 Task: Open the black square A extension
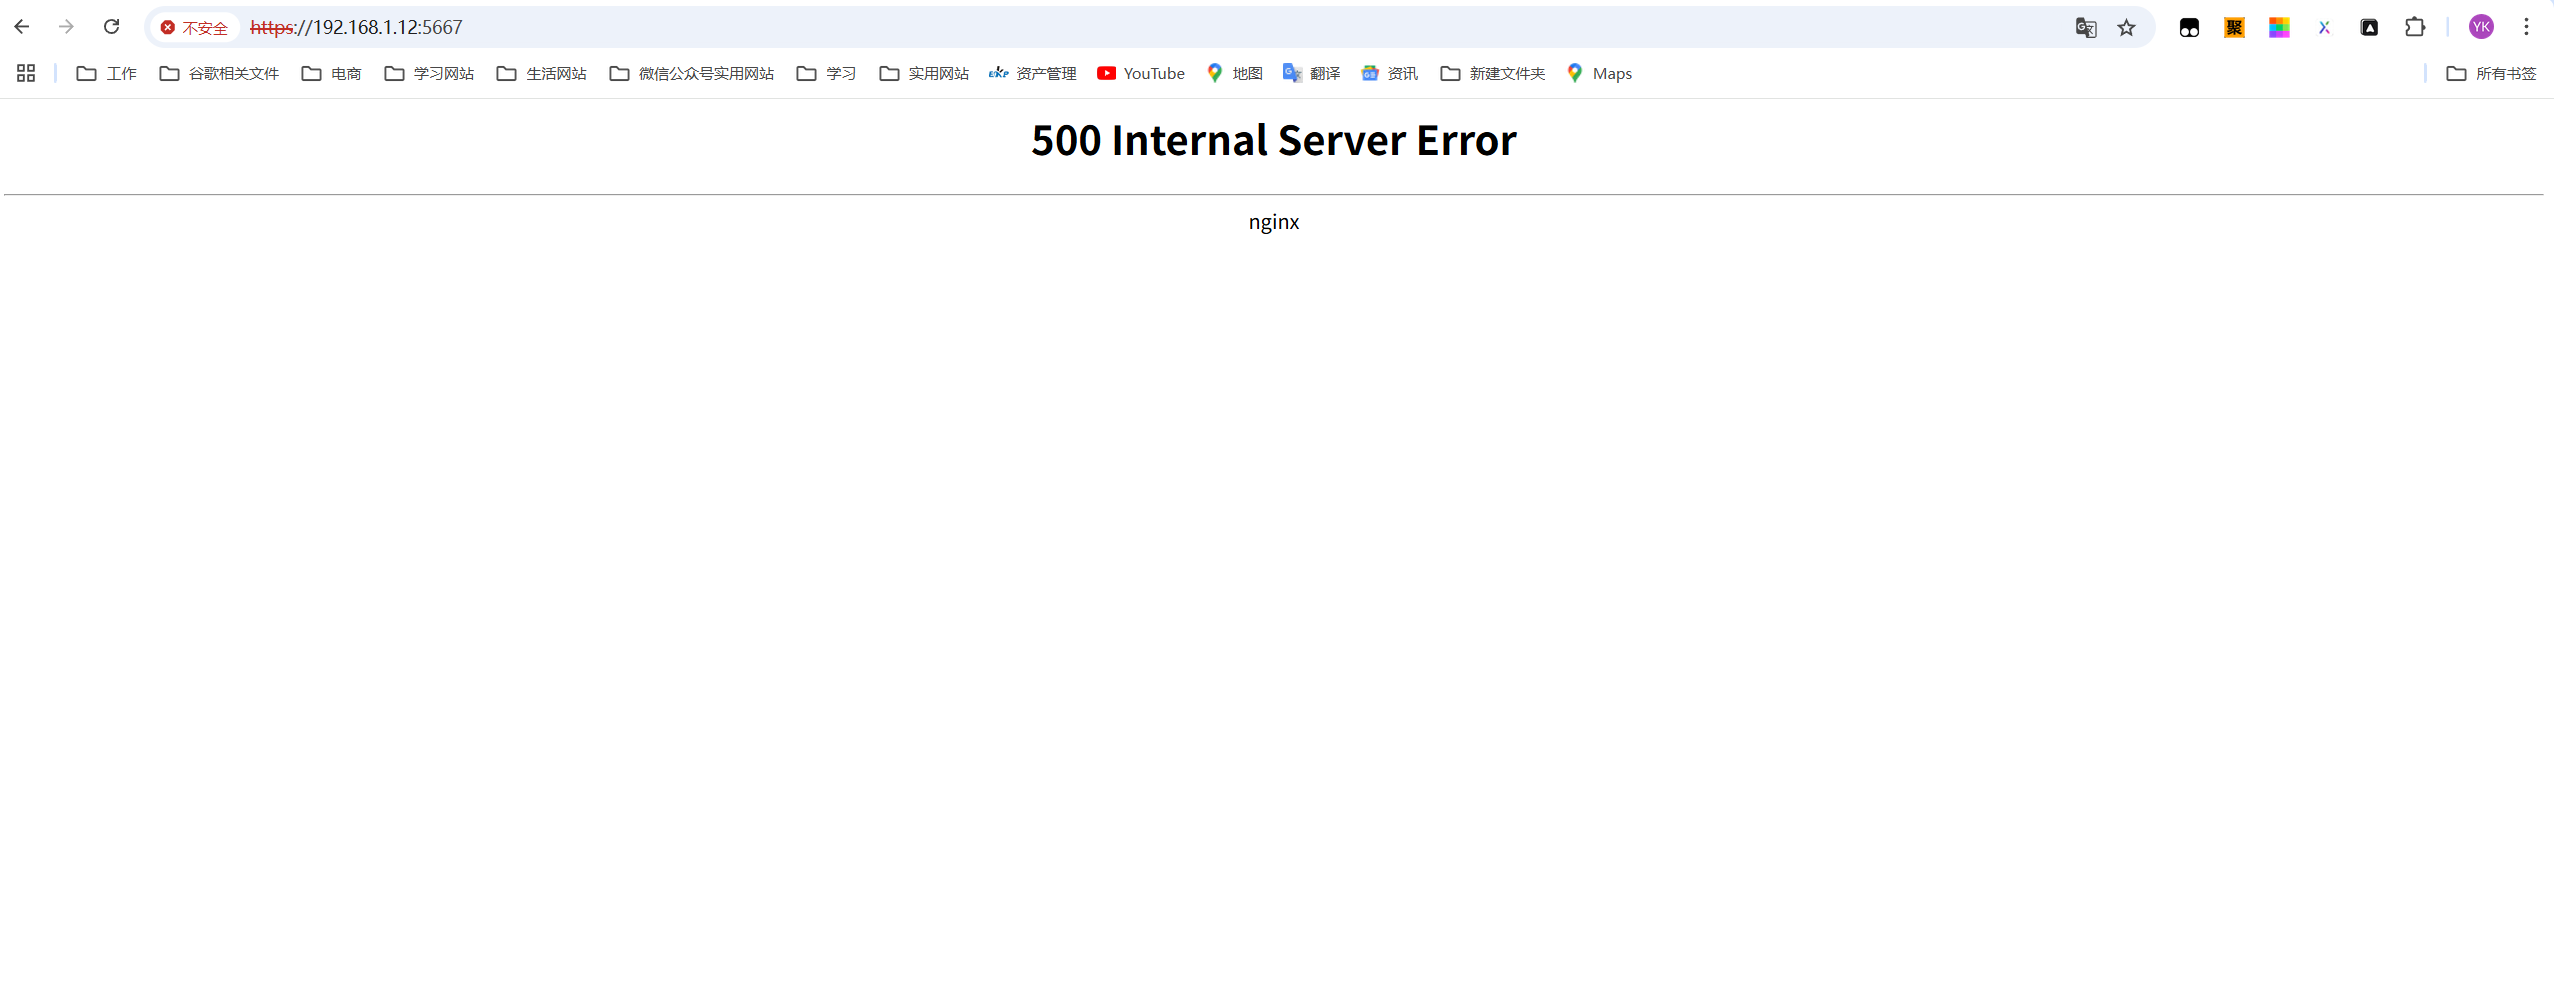(2369, 28)
